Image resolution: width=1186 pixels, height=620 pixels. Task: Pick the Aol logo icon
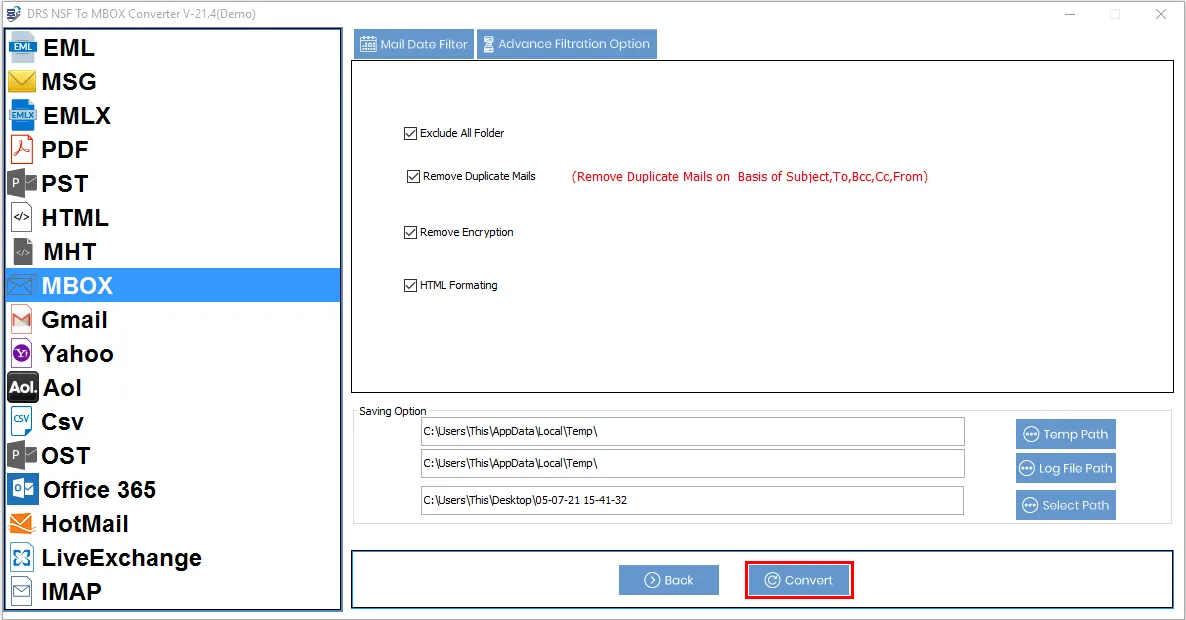(23, 387)
